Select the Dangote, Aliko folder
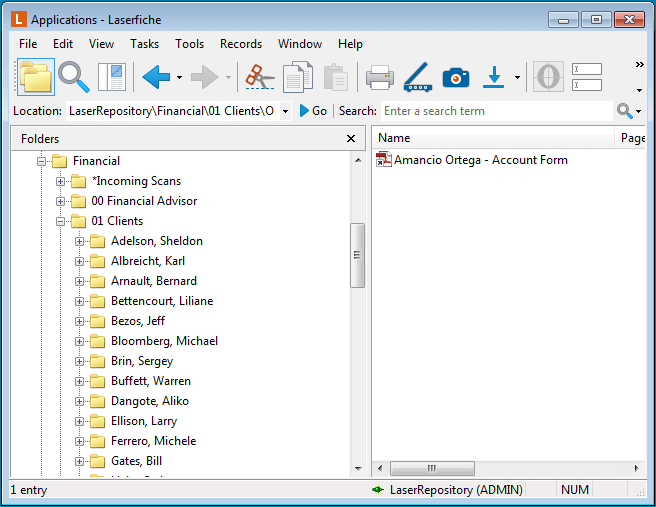 click(x=150, y=401)
